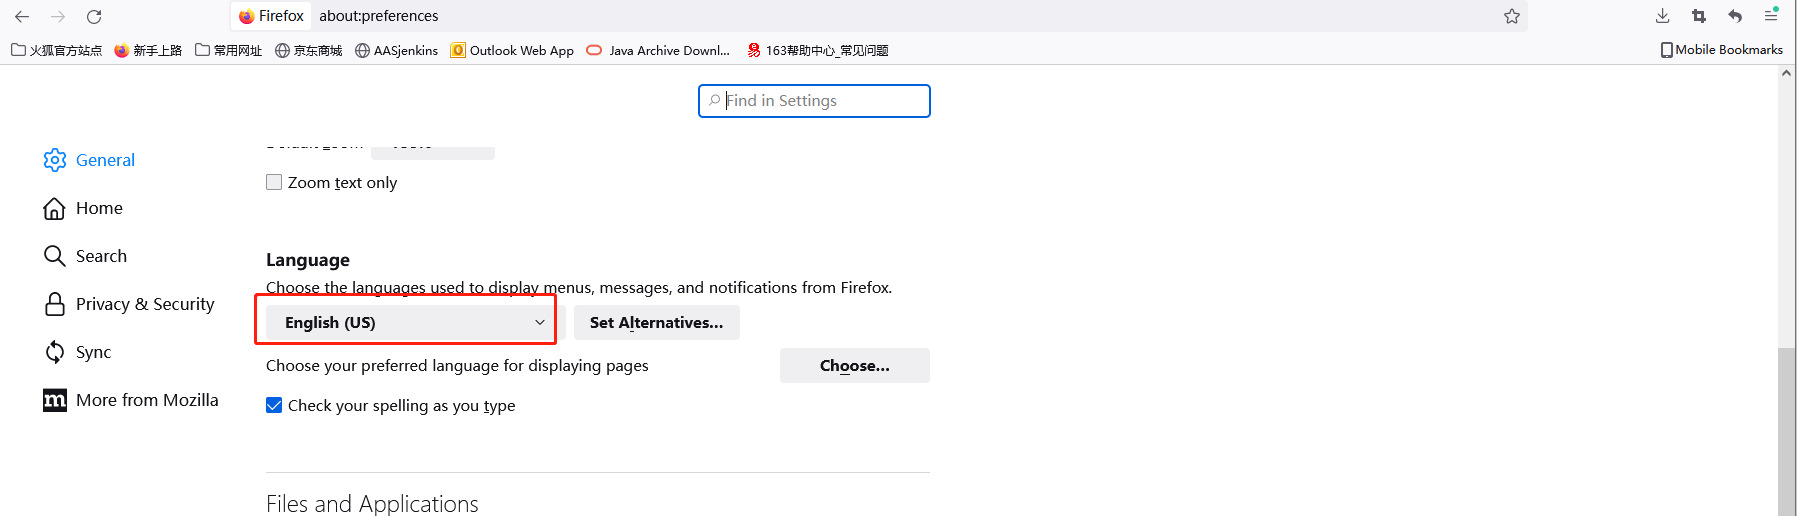
Task: Enable the Zoom text only checkbox
Action: pos(274,182)
